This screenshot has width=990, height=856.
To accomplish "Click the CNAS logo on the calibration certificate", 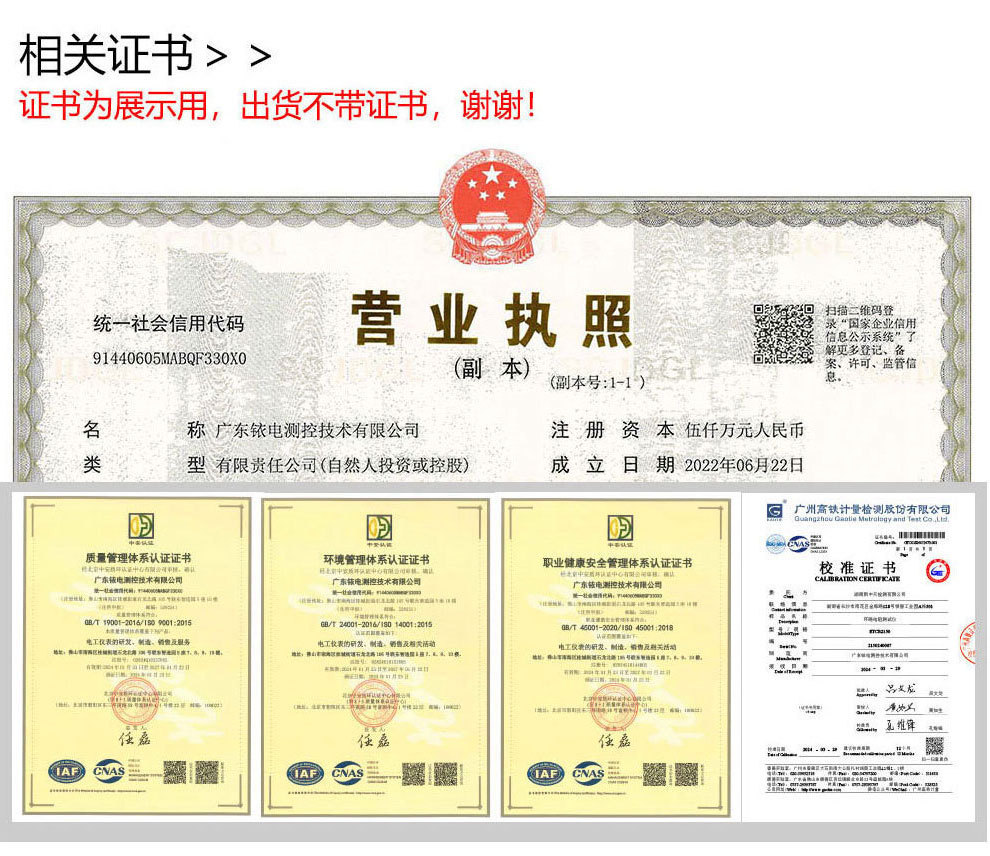I will pyautogui.click(x=799, y=544).
